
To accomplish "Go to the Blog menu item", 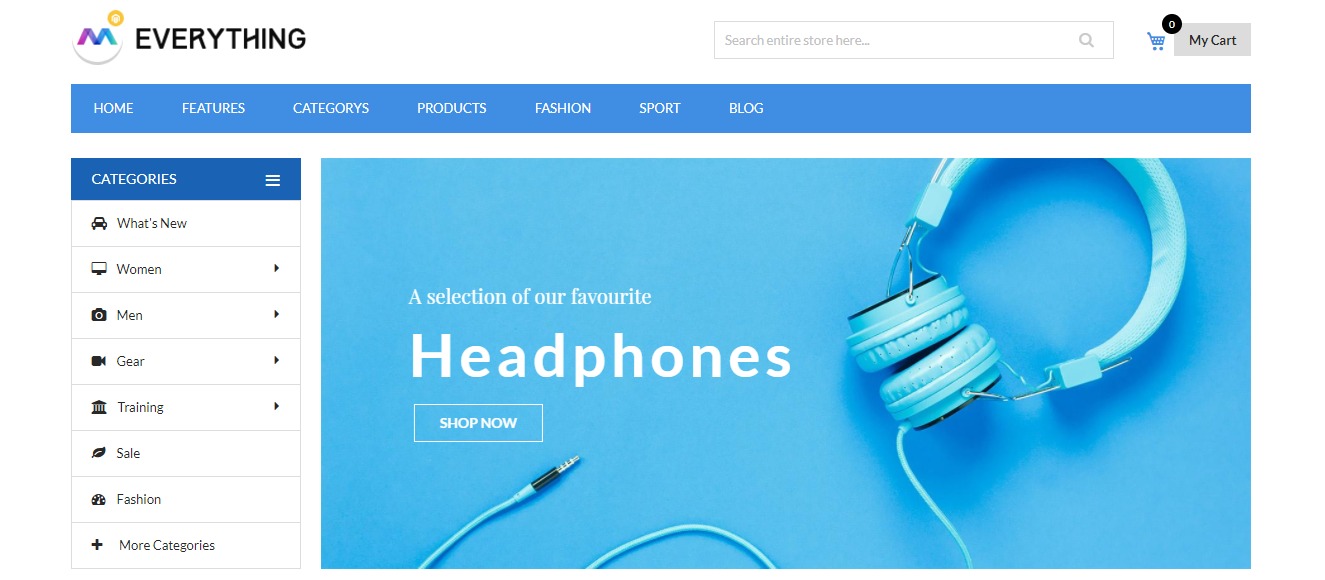I will [x=746, y=108].
